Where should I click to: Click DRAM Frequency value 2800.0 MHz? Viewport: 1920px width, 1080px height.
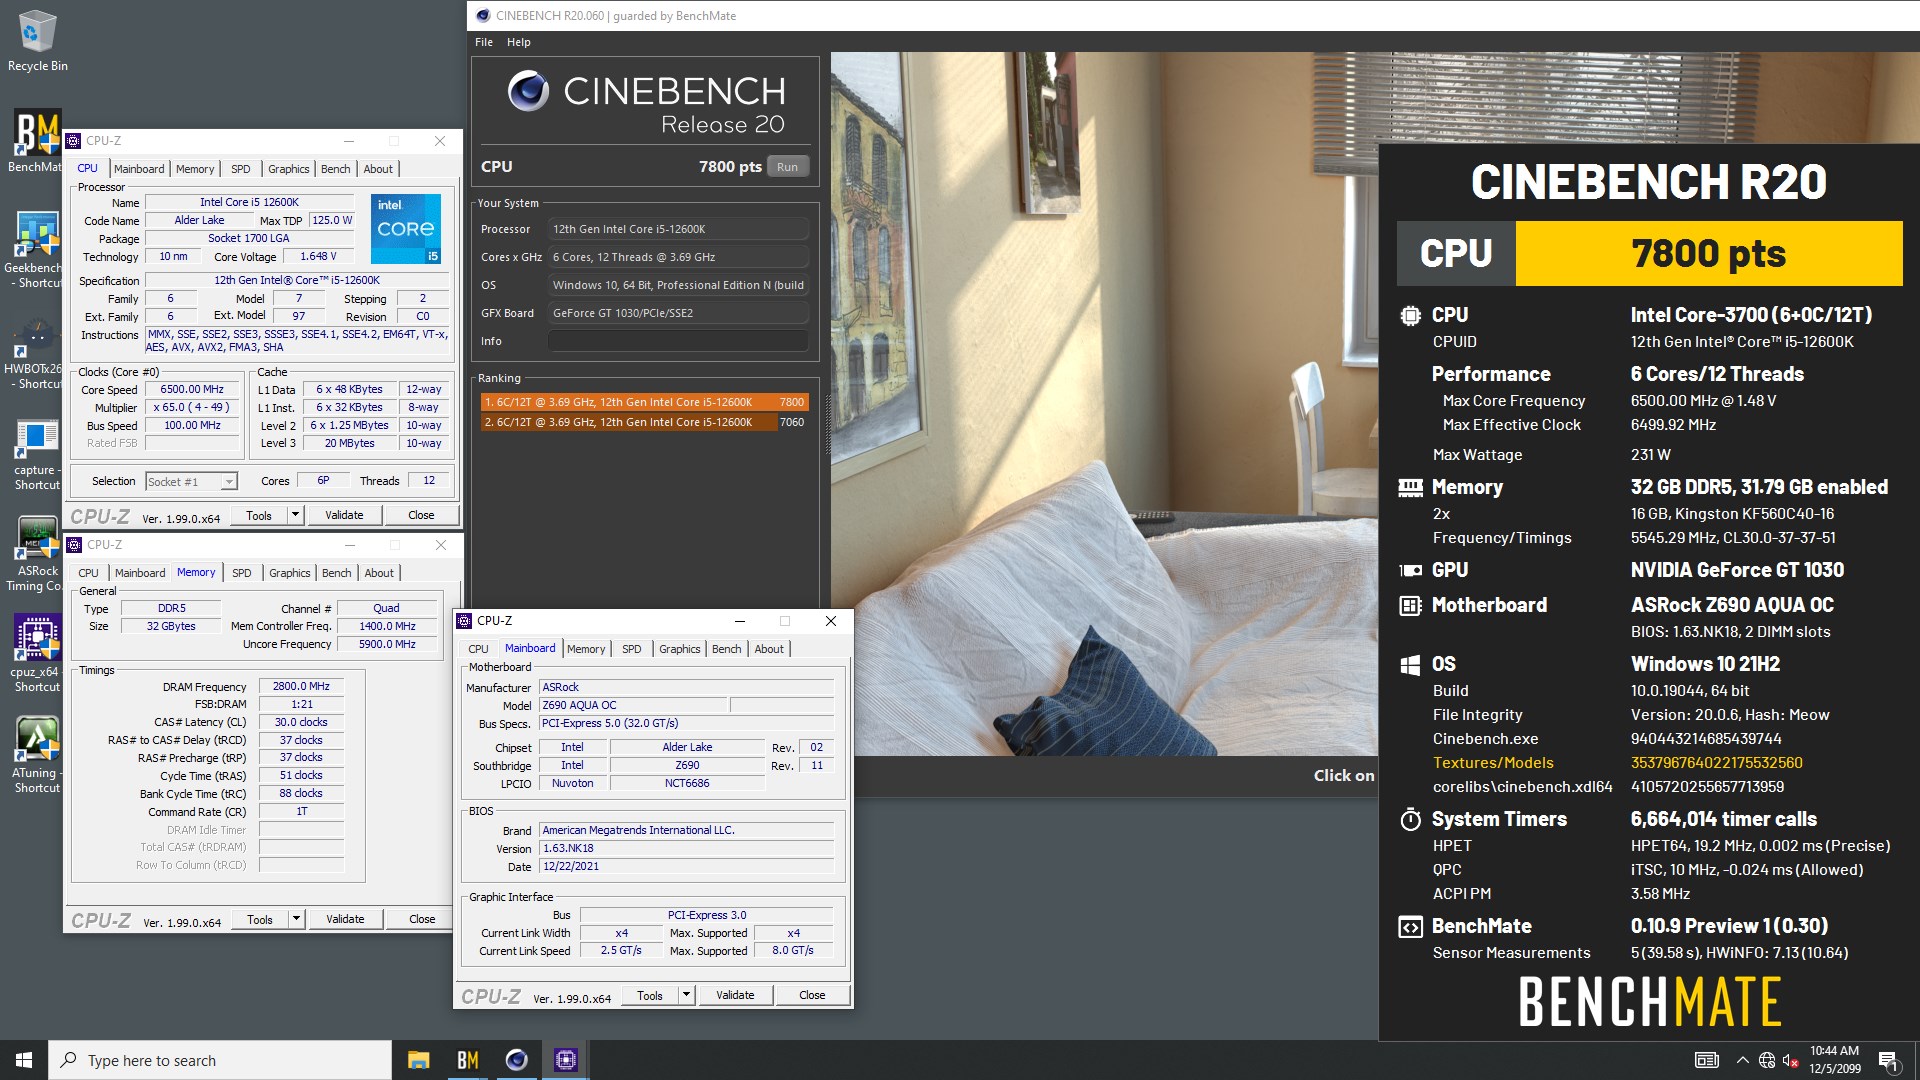pyautogui.click(x=301, y=687)
